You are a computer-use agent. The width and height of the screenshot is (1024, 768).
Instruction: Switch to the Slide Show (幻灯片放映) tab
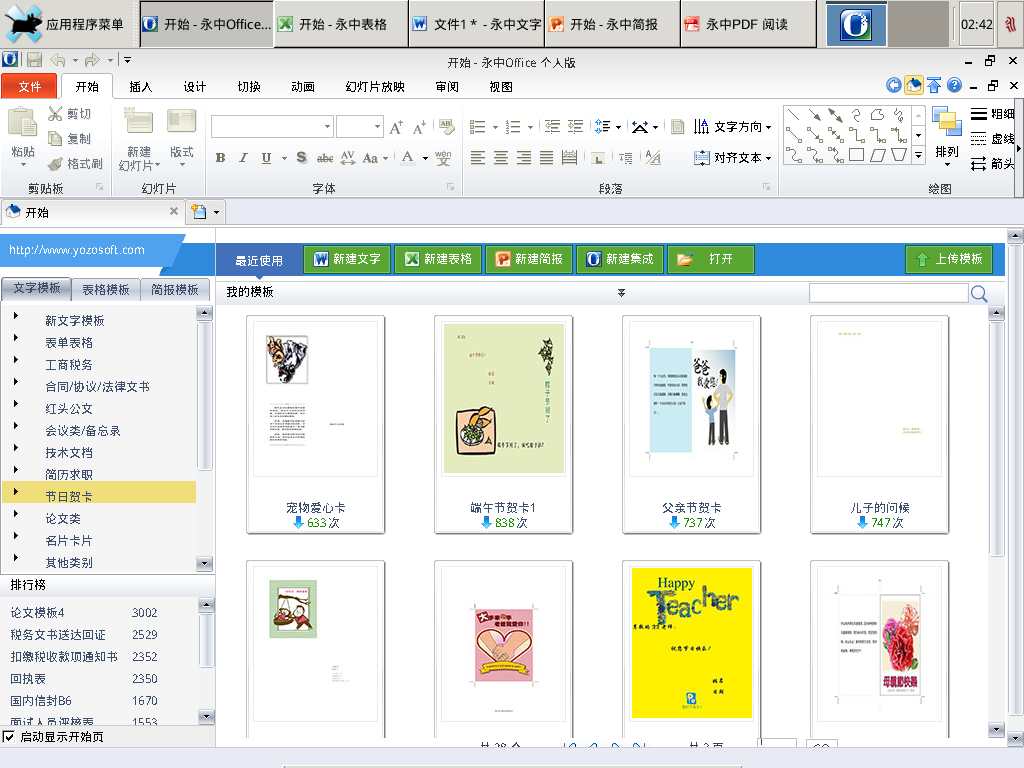tap(375, 86)
